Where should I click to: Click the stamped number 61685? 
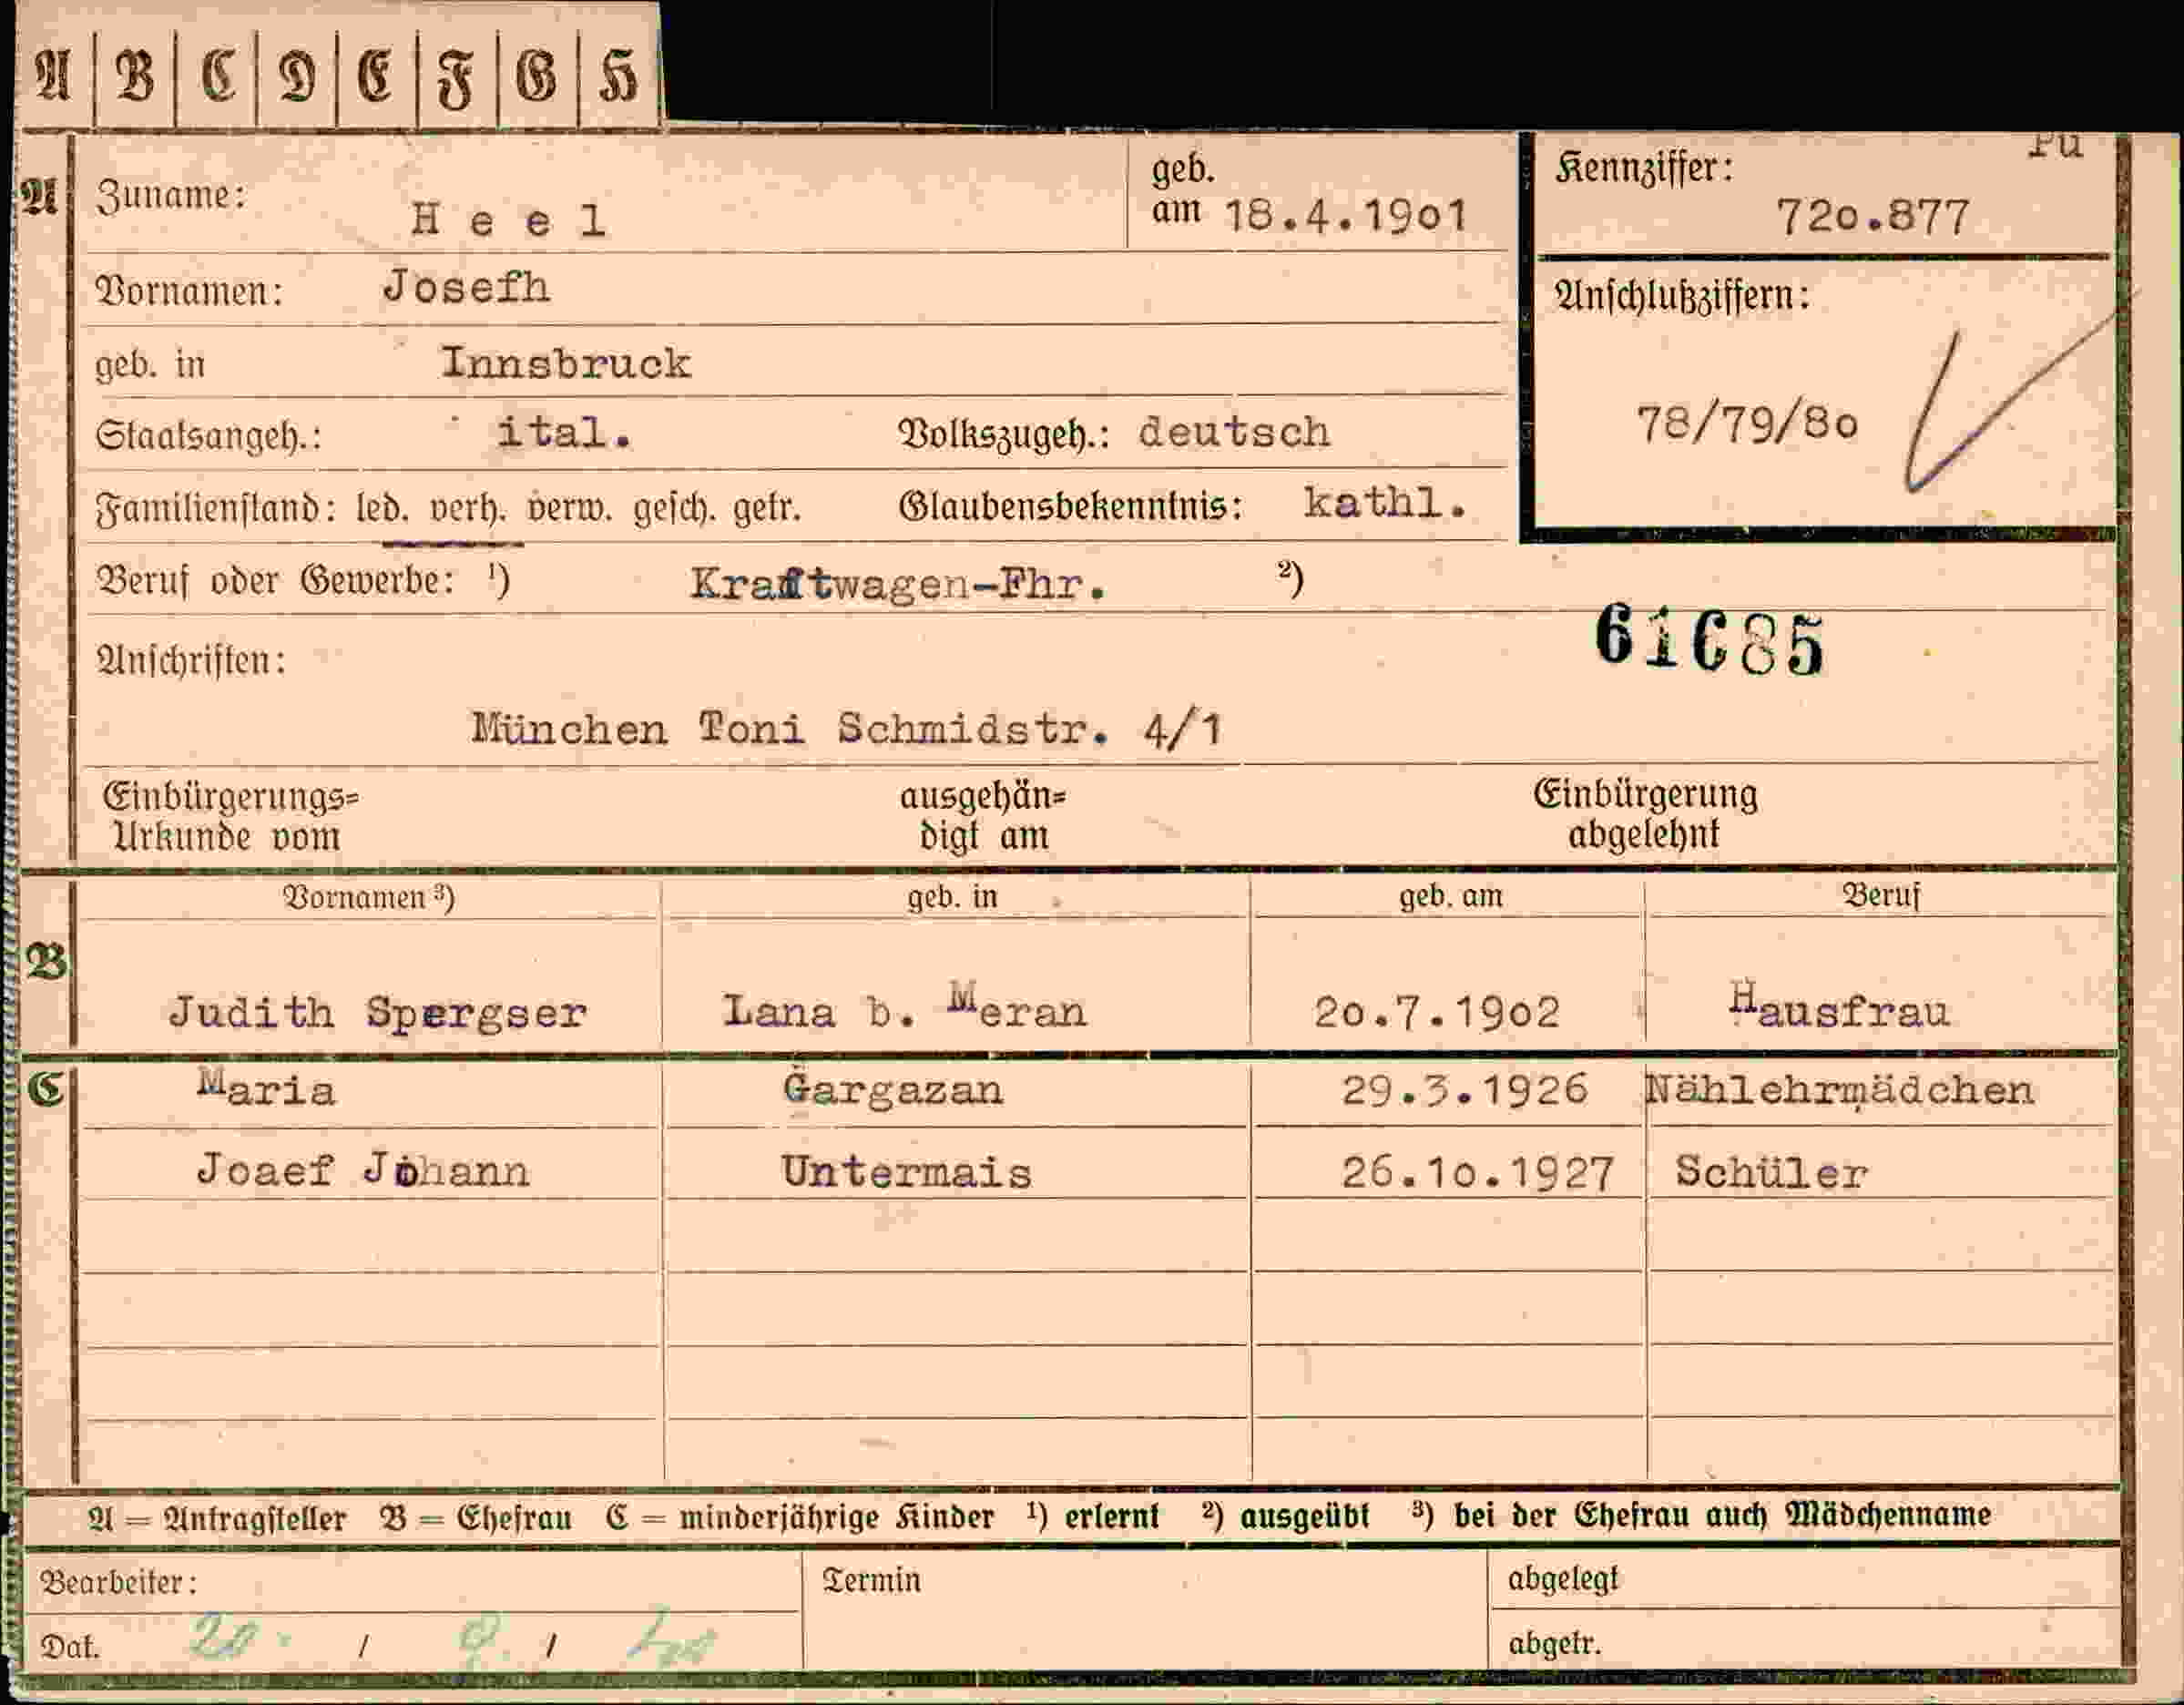coord(1710,640)
